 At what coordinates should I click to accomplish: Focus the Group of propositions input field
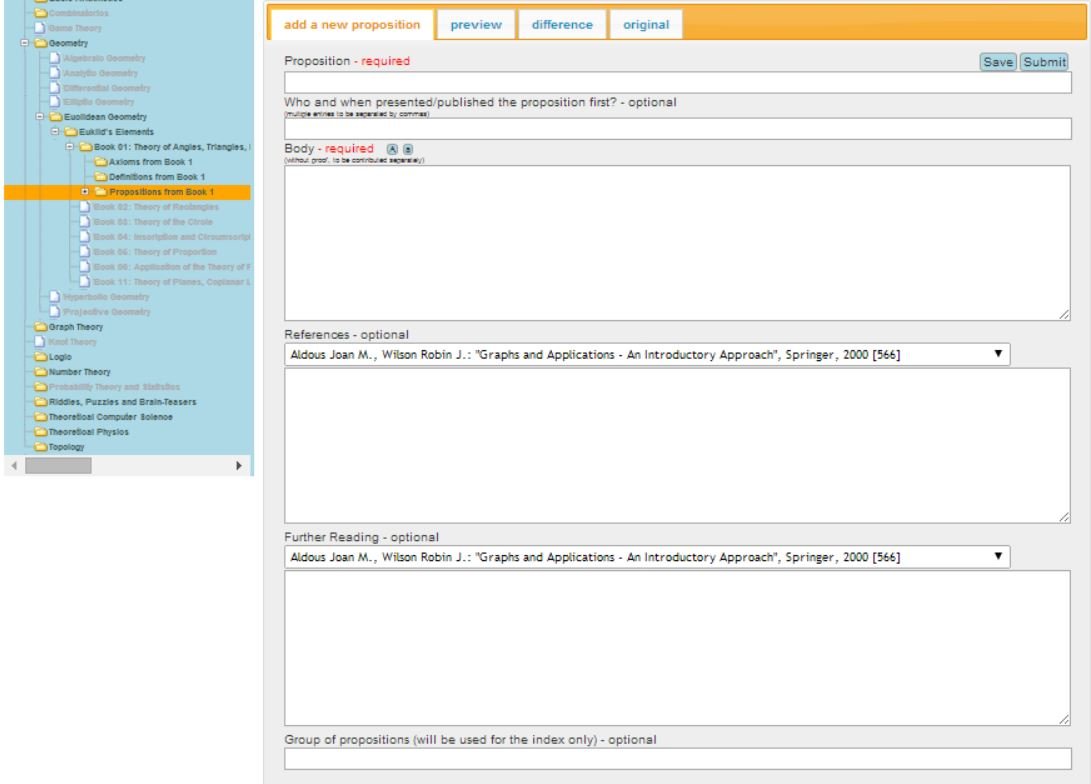pyautogui.click(x=677, y=759)
